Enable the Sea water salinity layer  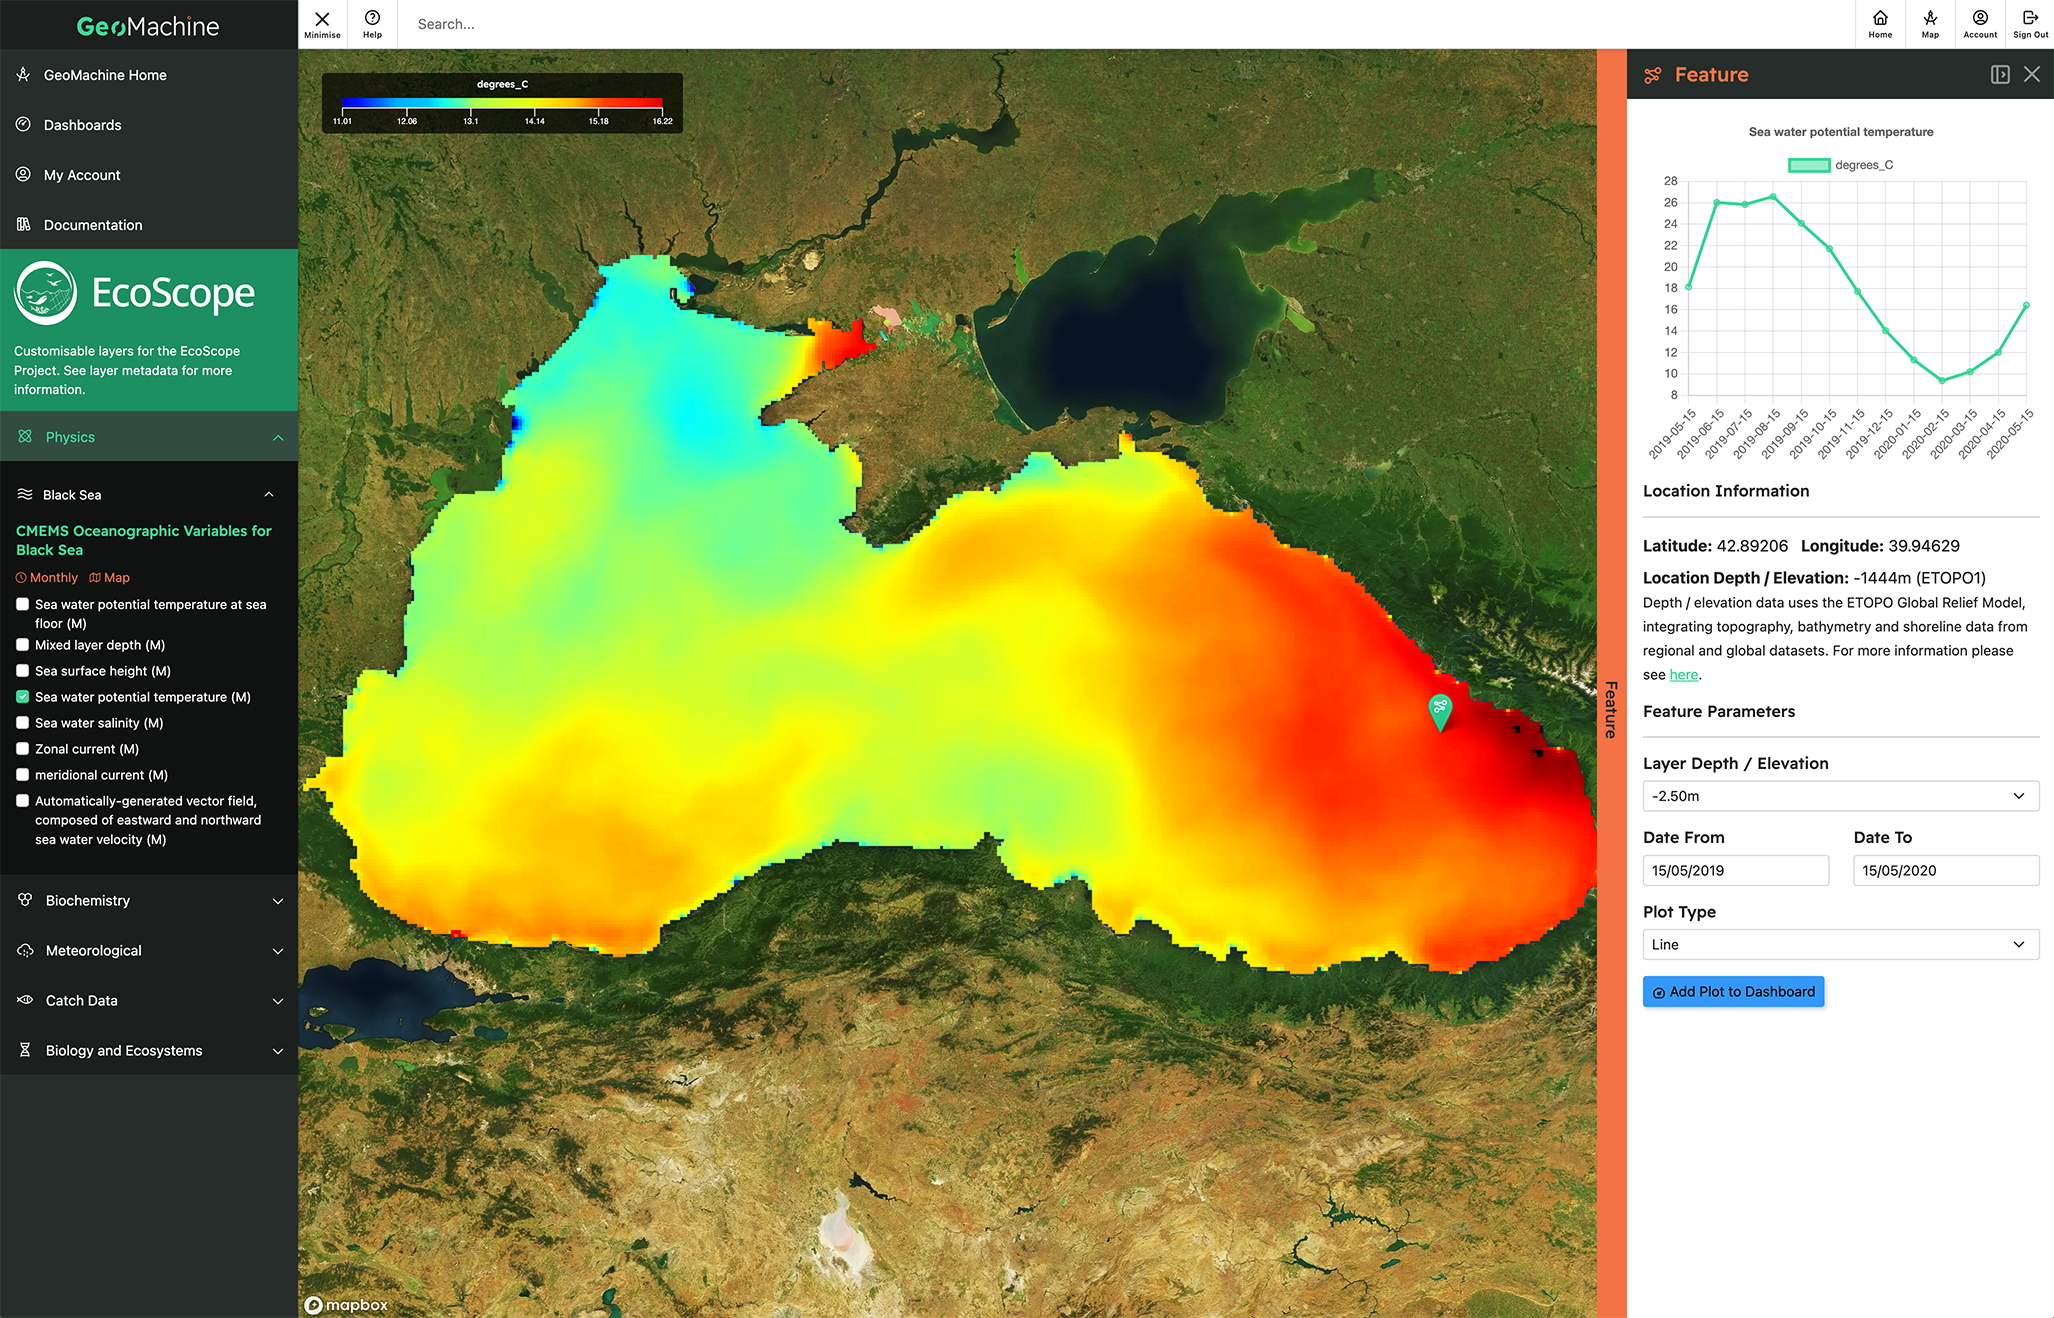click(22, 722)
